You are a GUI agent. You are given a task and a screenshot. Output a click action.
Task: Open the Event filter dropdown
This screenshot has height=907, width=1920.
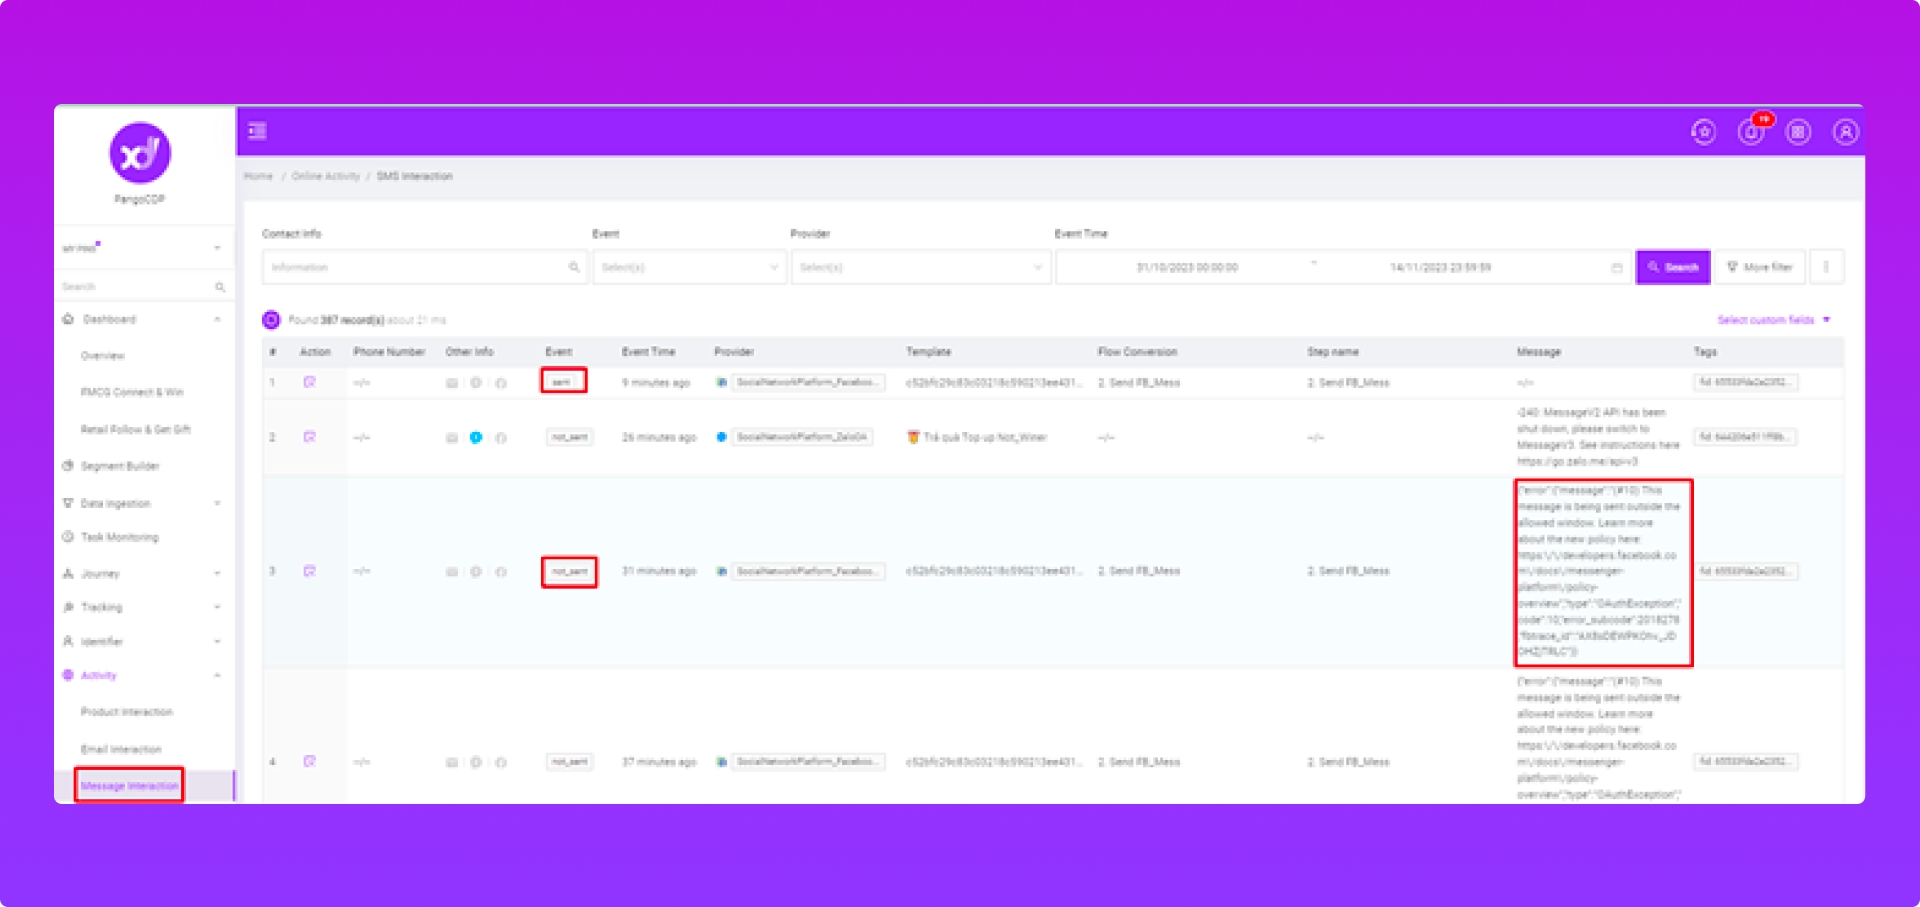pyautogui.click(x=689, y=268)
